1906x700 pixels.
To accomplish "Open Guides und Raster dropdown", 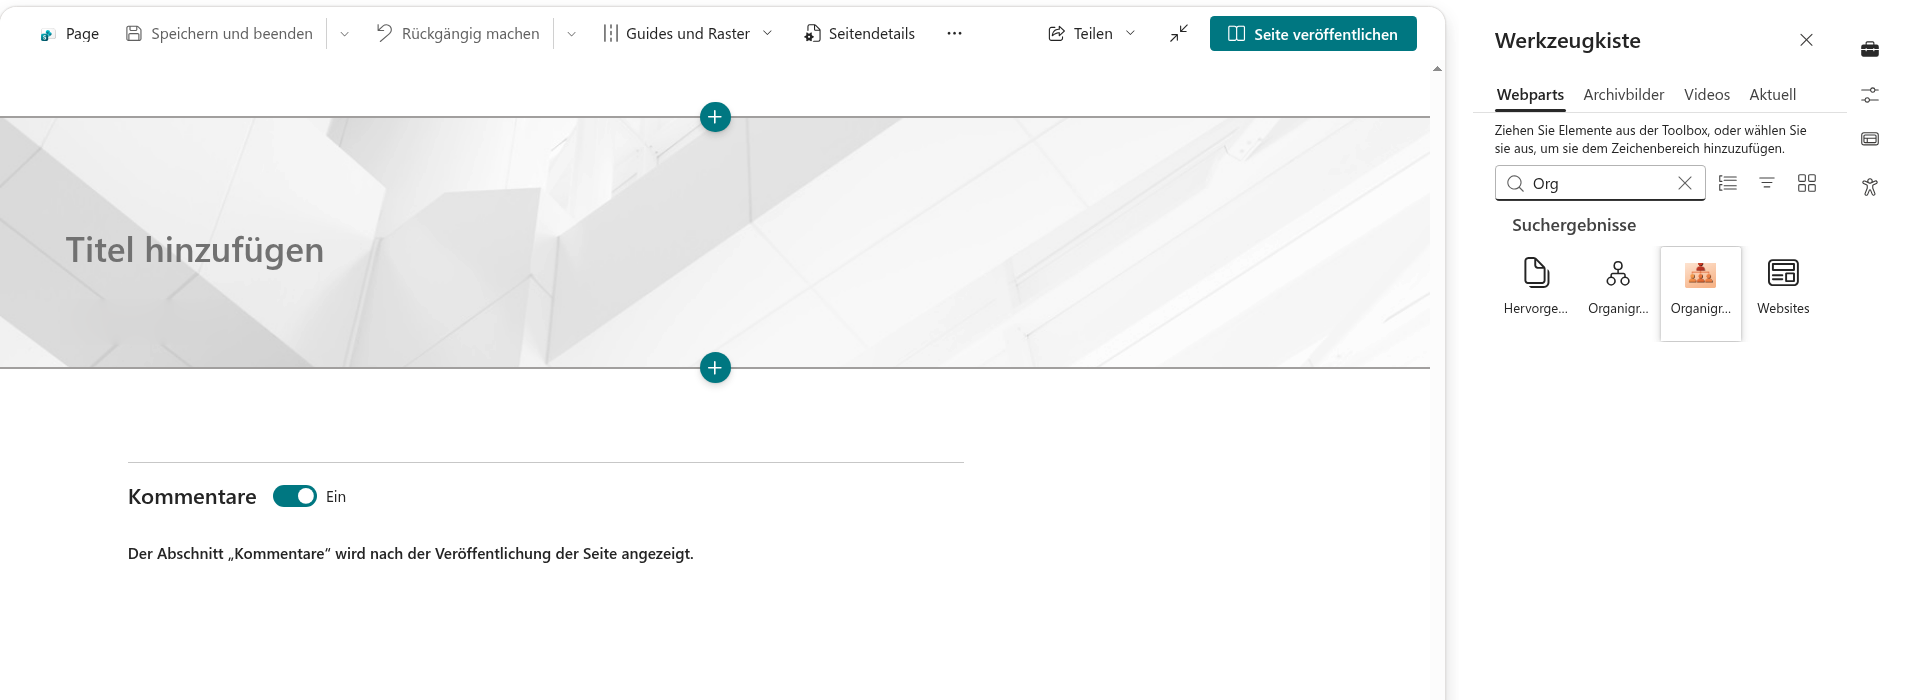I will (x=688, y=34).
